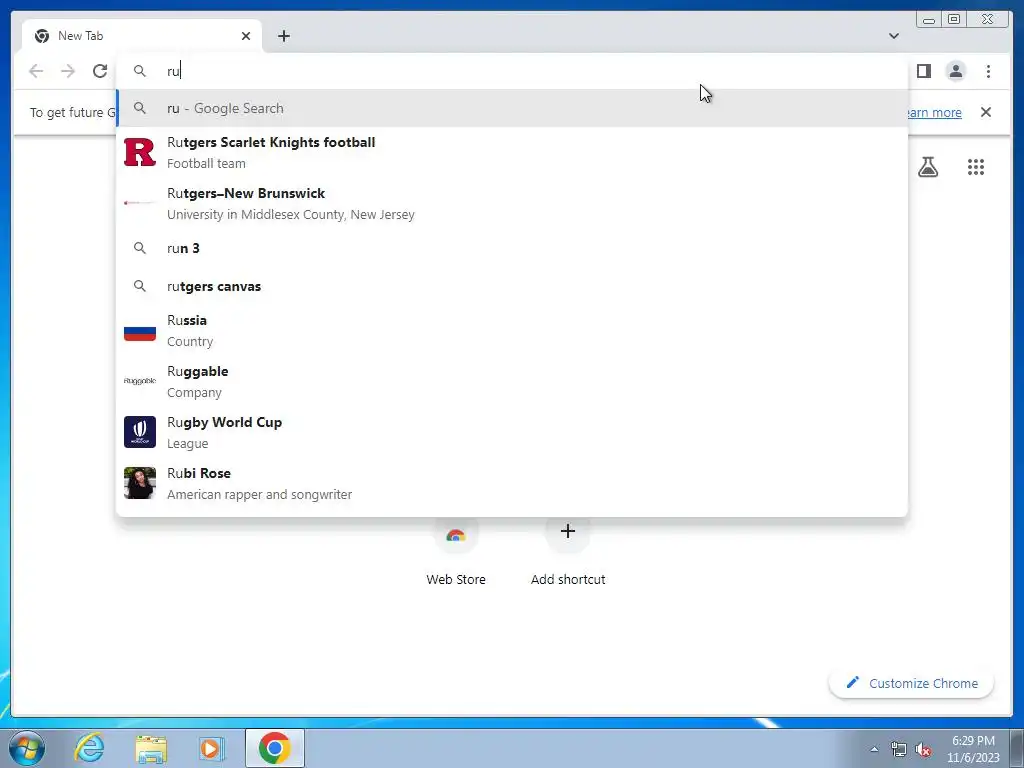Viewport: 1024px width, 768px height.
Task: Open Chrome three-dot menu
Action: point(988,71)
